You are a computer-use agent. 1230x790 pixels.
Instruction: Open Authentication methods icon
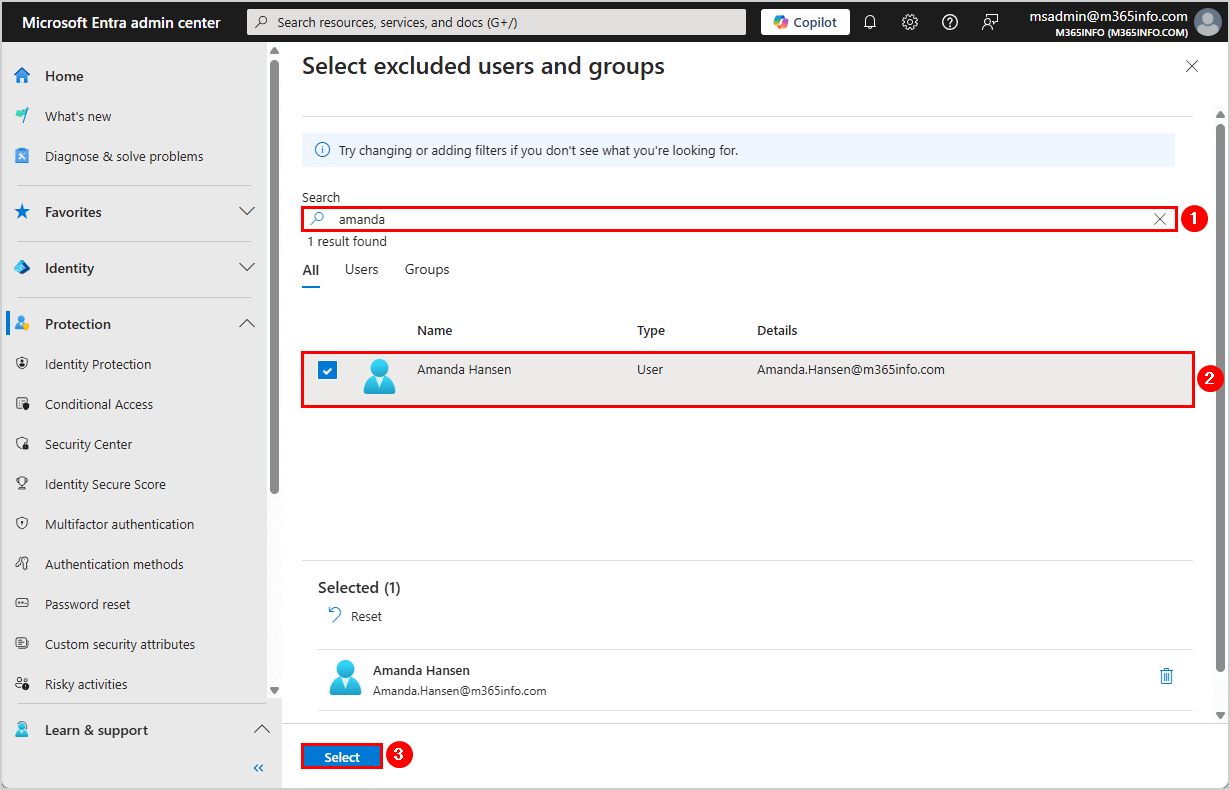(x=22, y=564)
